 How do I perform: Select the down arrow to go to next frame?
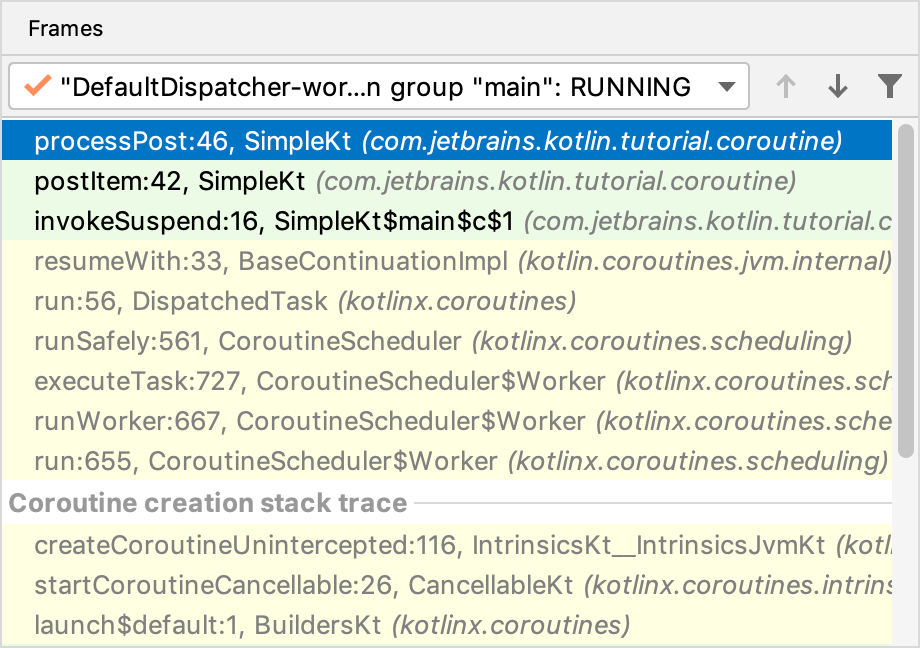[837, 87]
